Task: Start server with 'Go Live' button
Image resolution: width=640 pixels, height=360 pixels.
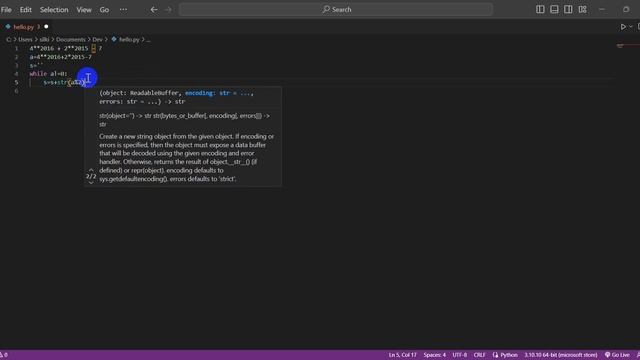Action: [617, 355]
